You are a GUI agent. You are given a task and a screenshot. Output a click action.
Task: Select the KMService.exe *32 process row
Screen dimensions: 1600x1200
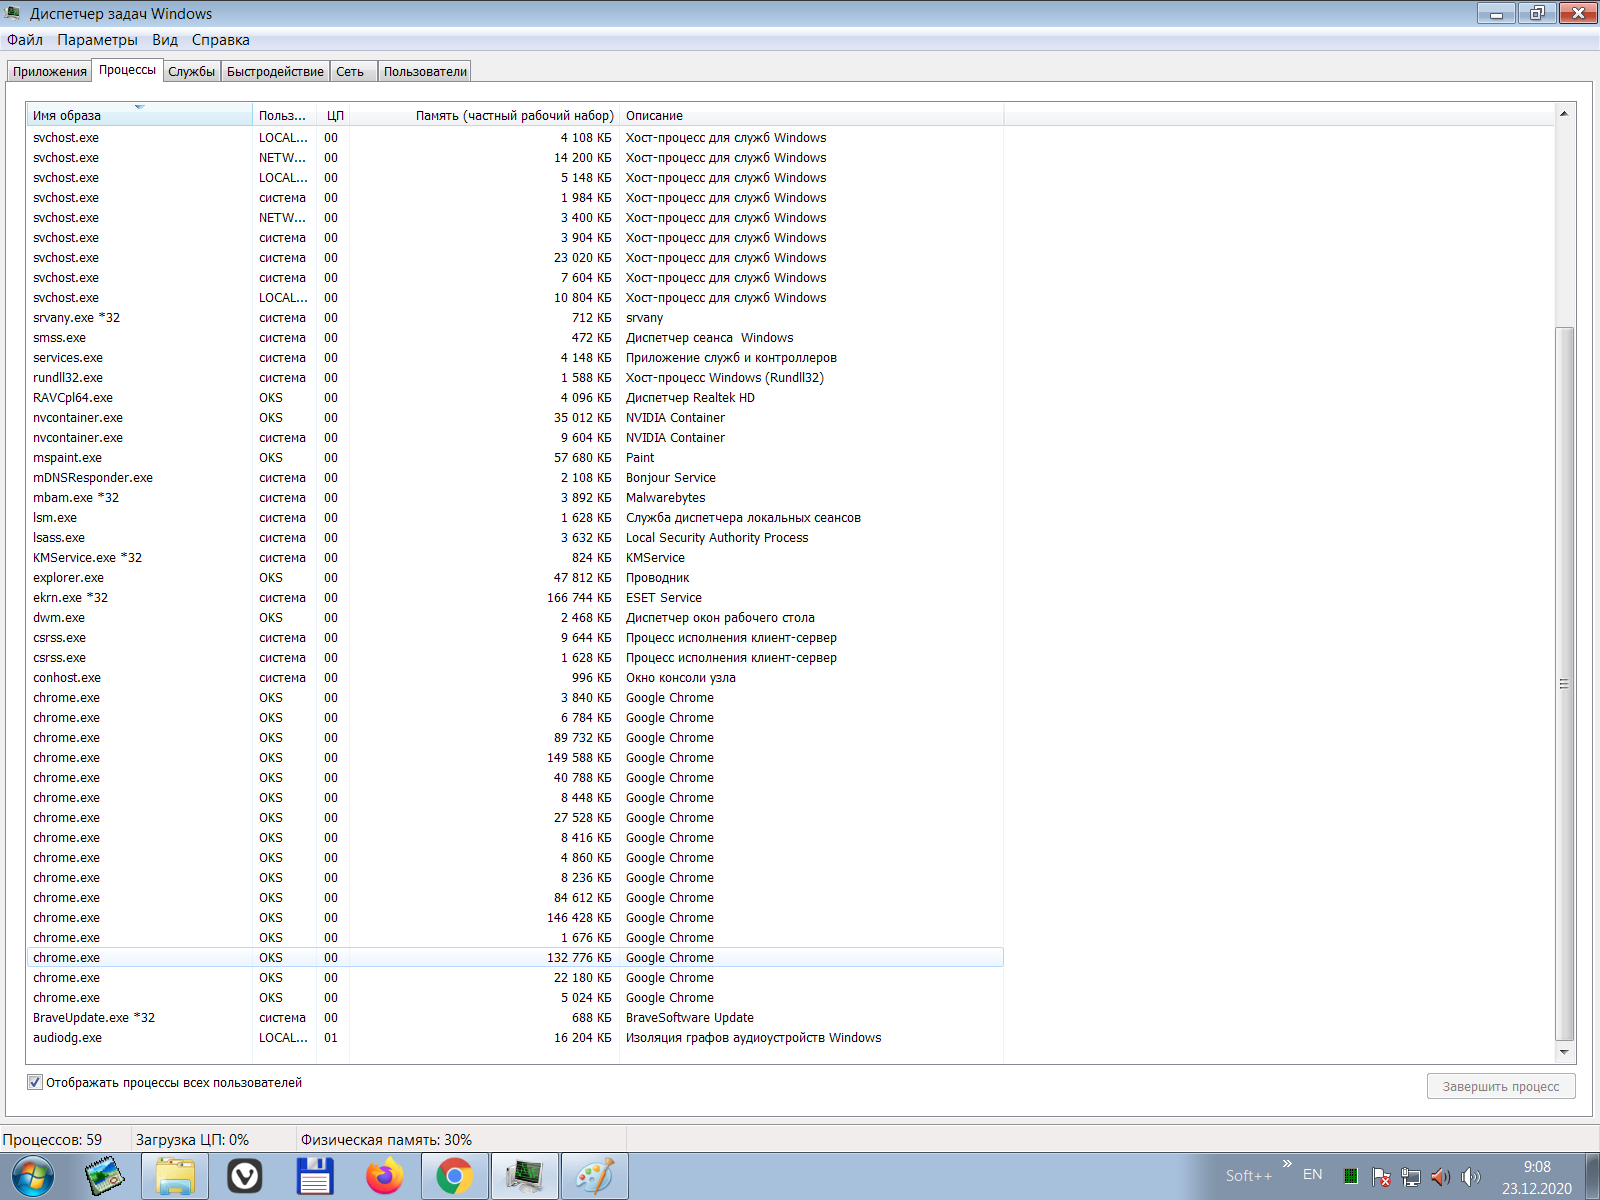[515, 558]
